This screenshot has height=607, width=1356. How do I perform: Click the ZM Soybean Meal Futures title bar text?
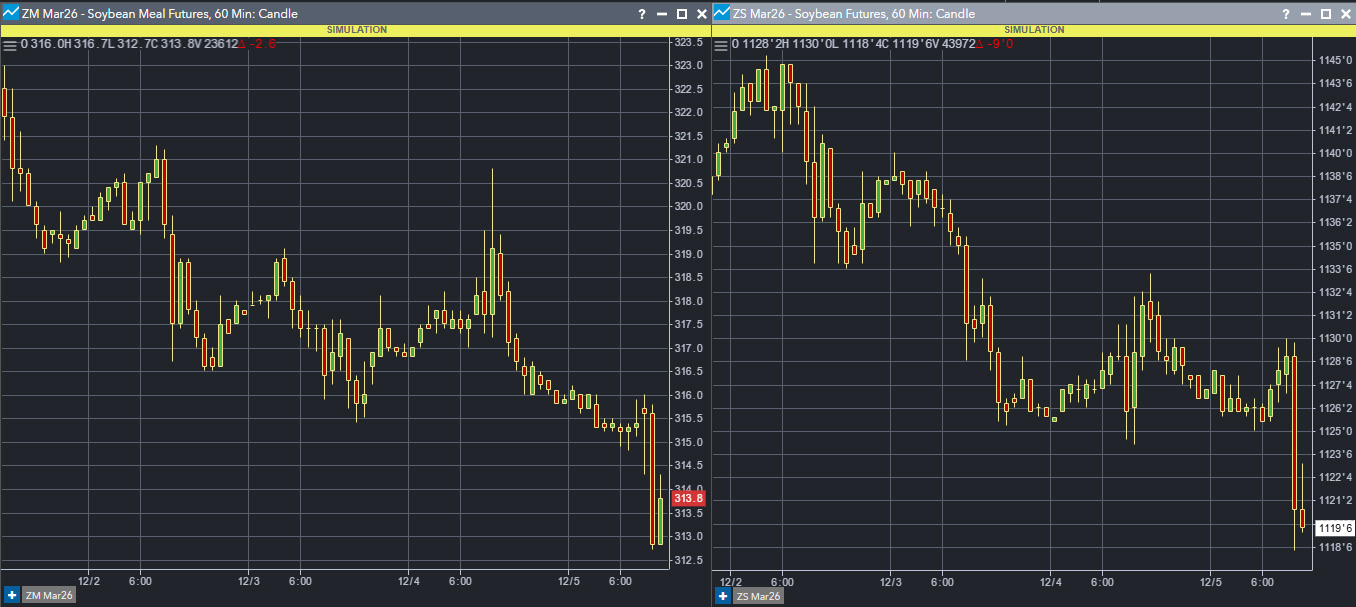point(160,14)
